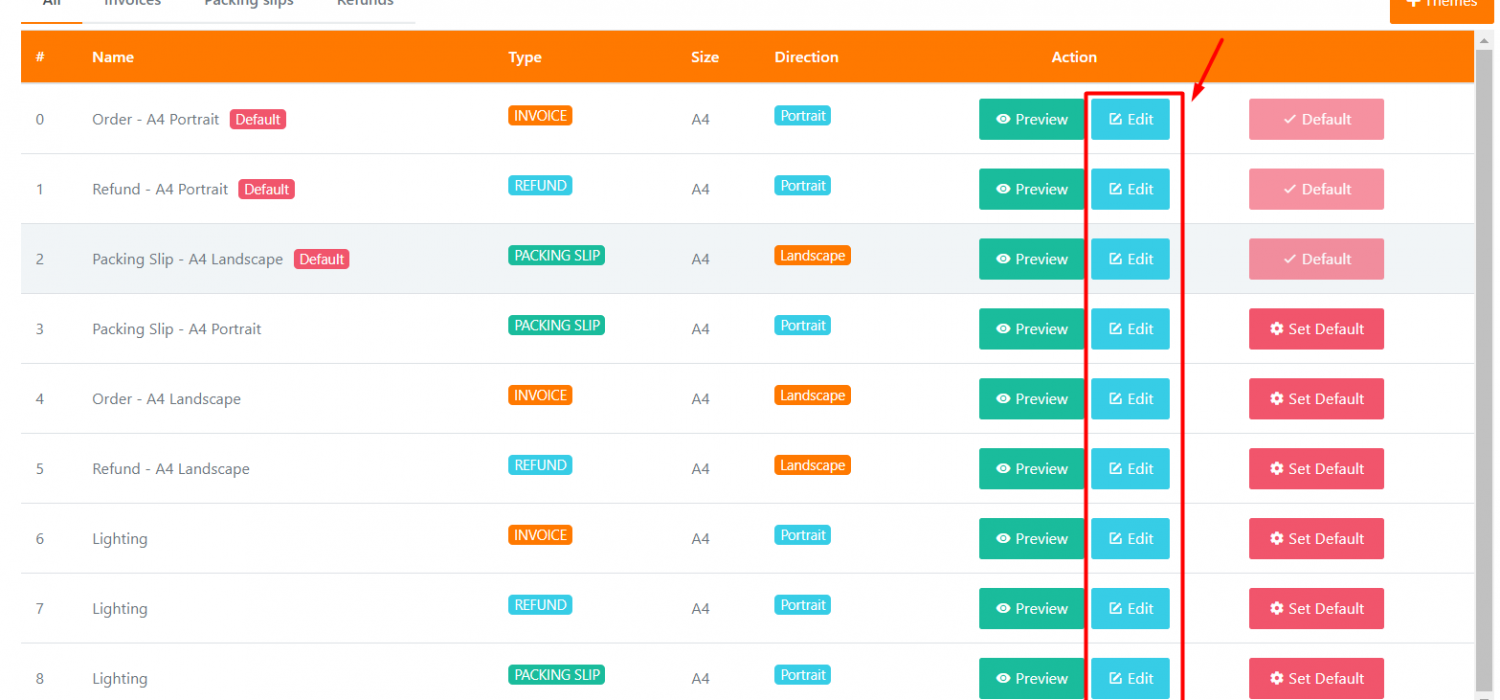Click checkmark icon on Order - A4 Portrait Default button
Viewport: 1500px width, 700px height.
coord(1290,119)
